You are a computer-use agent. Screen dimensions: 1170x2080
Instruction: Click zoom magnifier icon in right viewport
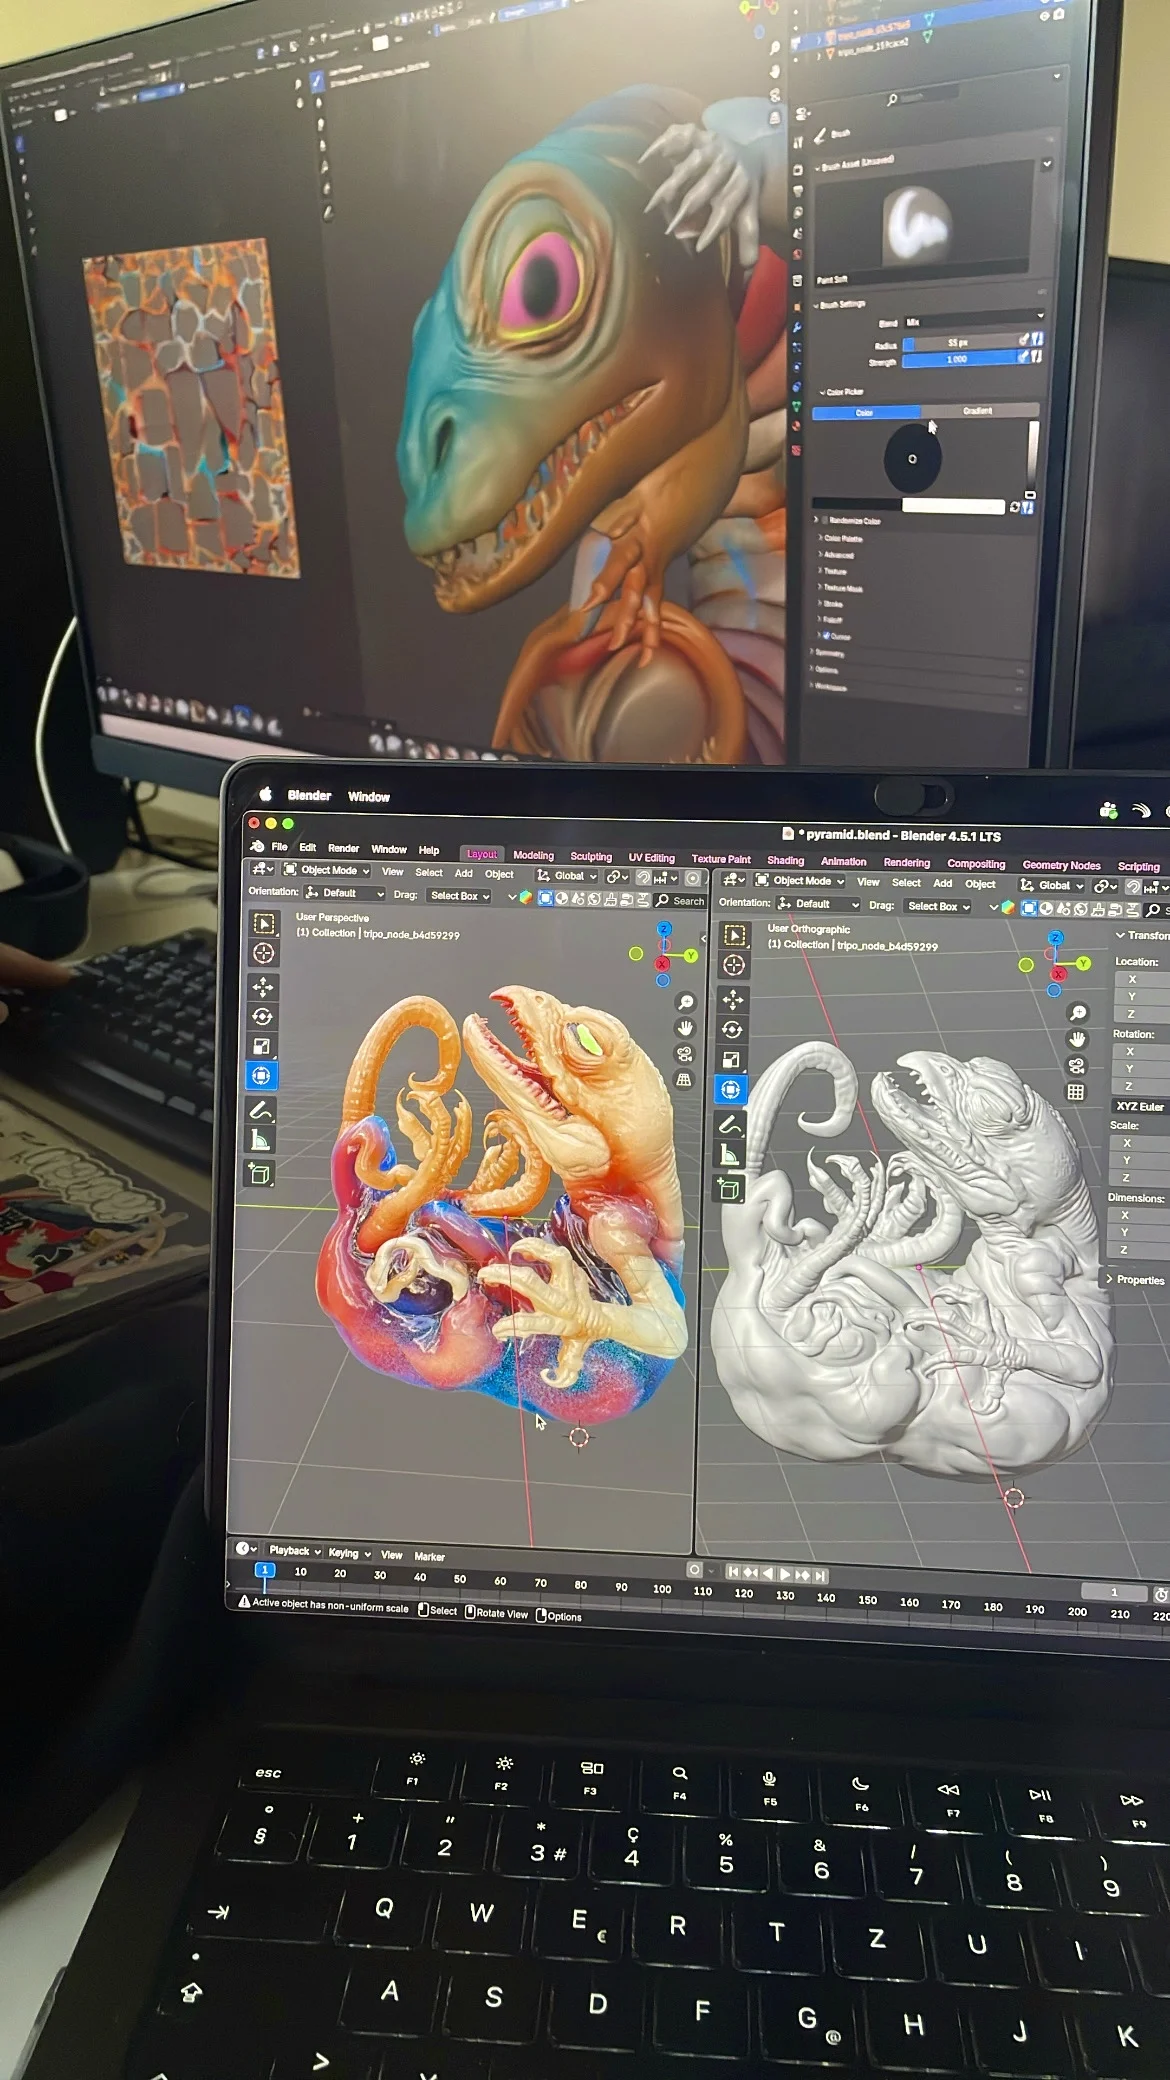pyautogui.click(x=1077, y=1012)
